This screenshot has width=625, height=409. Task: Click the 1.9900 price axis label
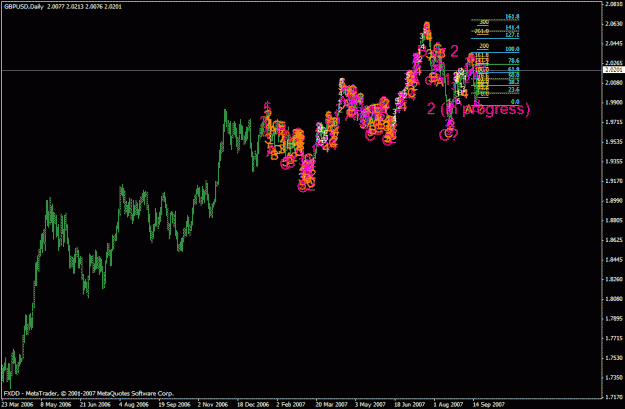[x=614, y=102]
